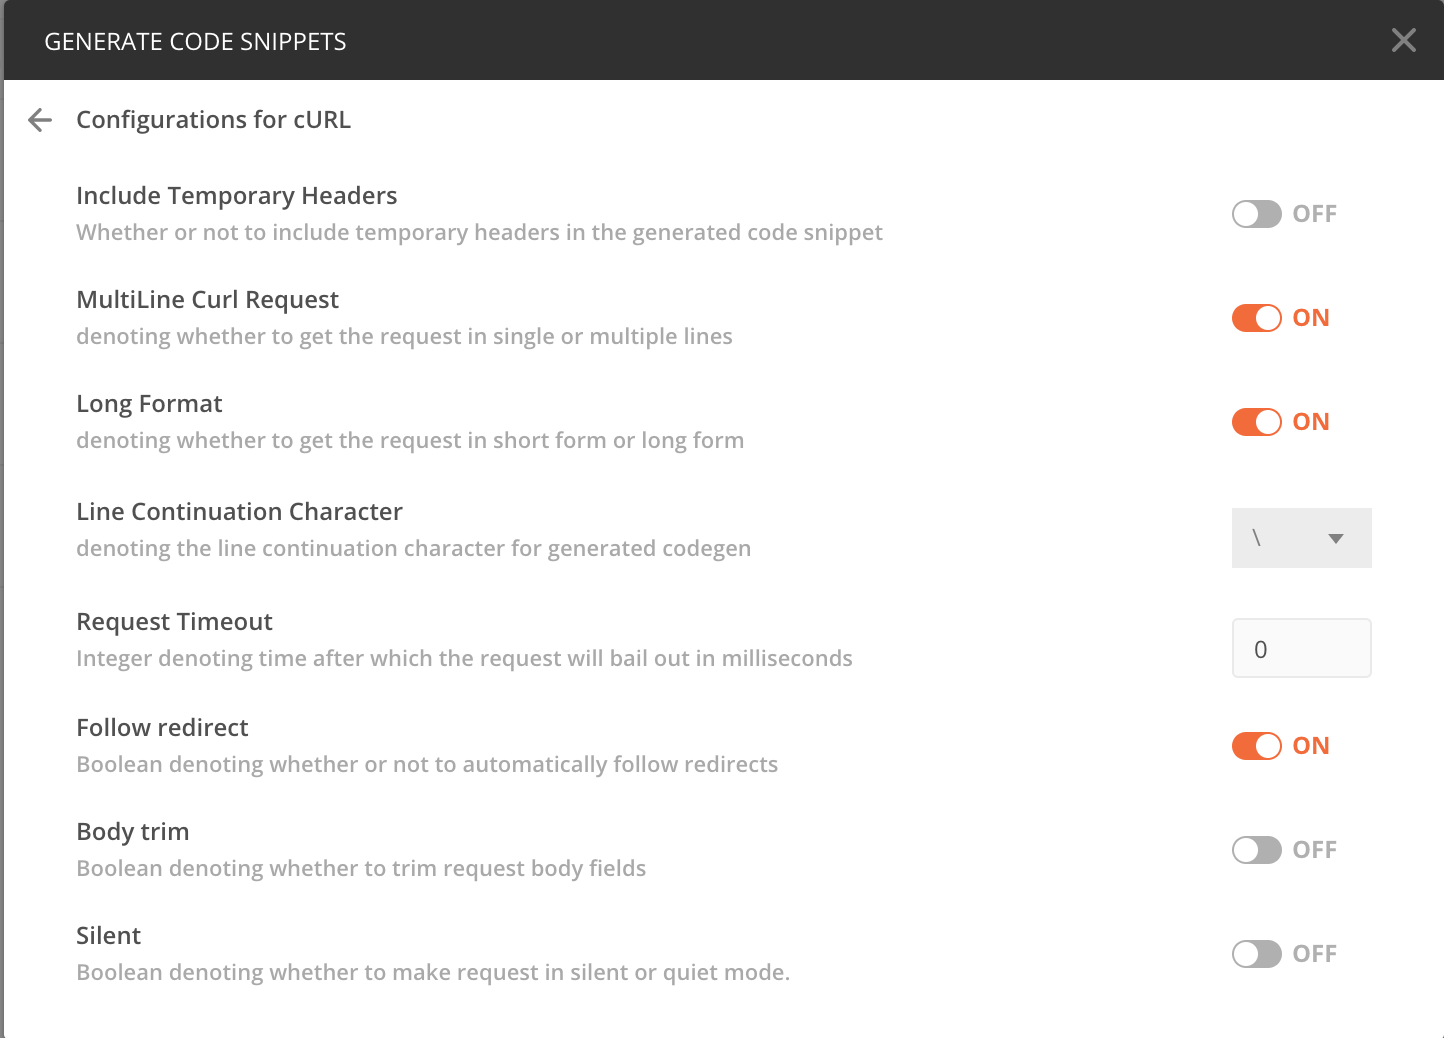Click the Configurations for cURL heading
1444x1038 pixels.
[213, 119]
